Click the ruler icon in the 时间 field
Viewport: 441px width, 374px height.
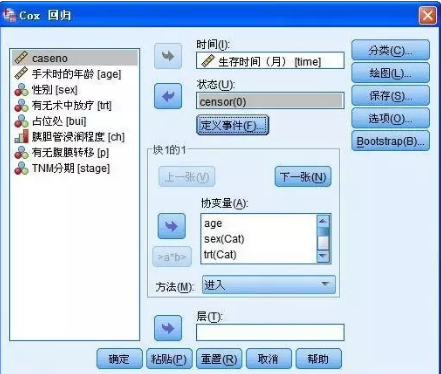(x=207, y=61)
